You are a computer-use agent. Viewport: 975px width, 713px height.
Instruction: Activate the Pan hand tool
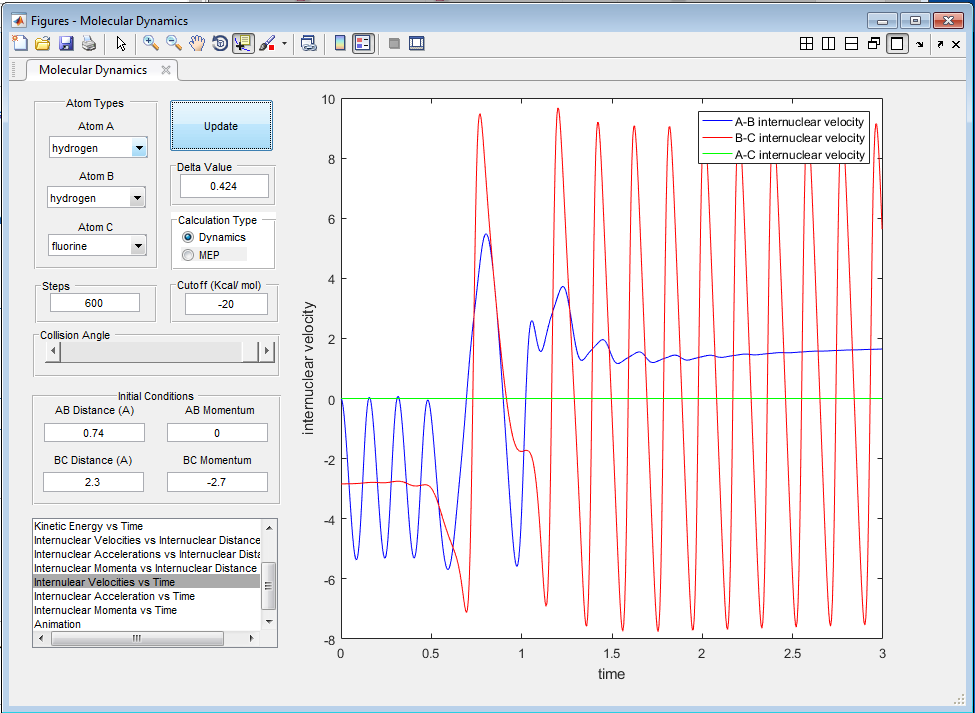pos(197,43)
